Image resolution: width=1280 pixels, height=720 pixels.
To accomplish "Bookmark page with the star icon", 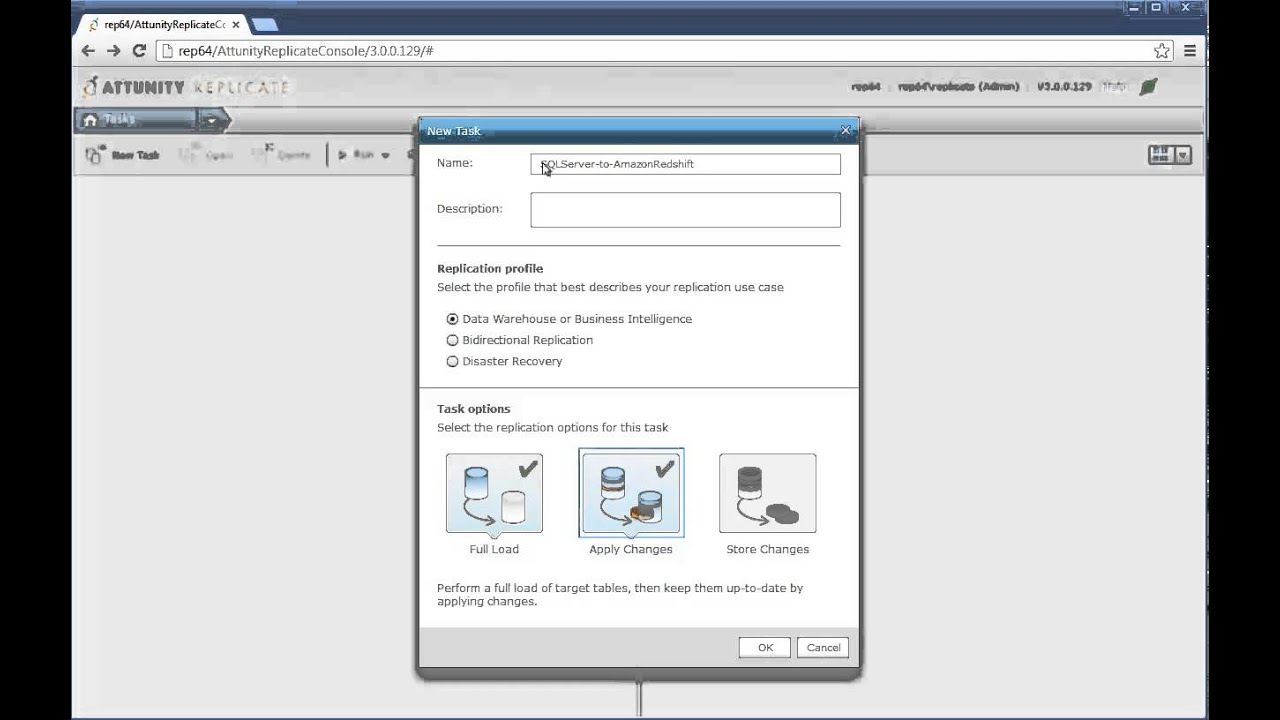I will point(1161,50).
